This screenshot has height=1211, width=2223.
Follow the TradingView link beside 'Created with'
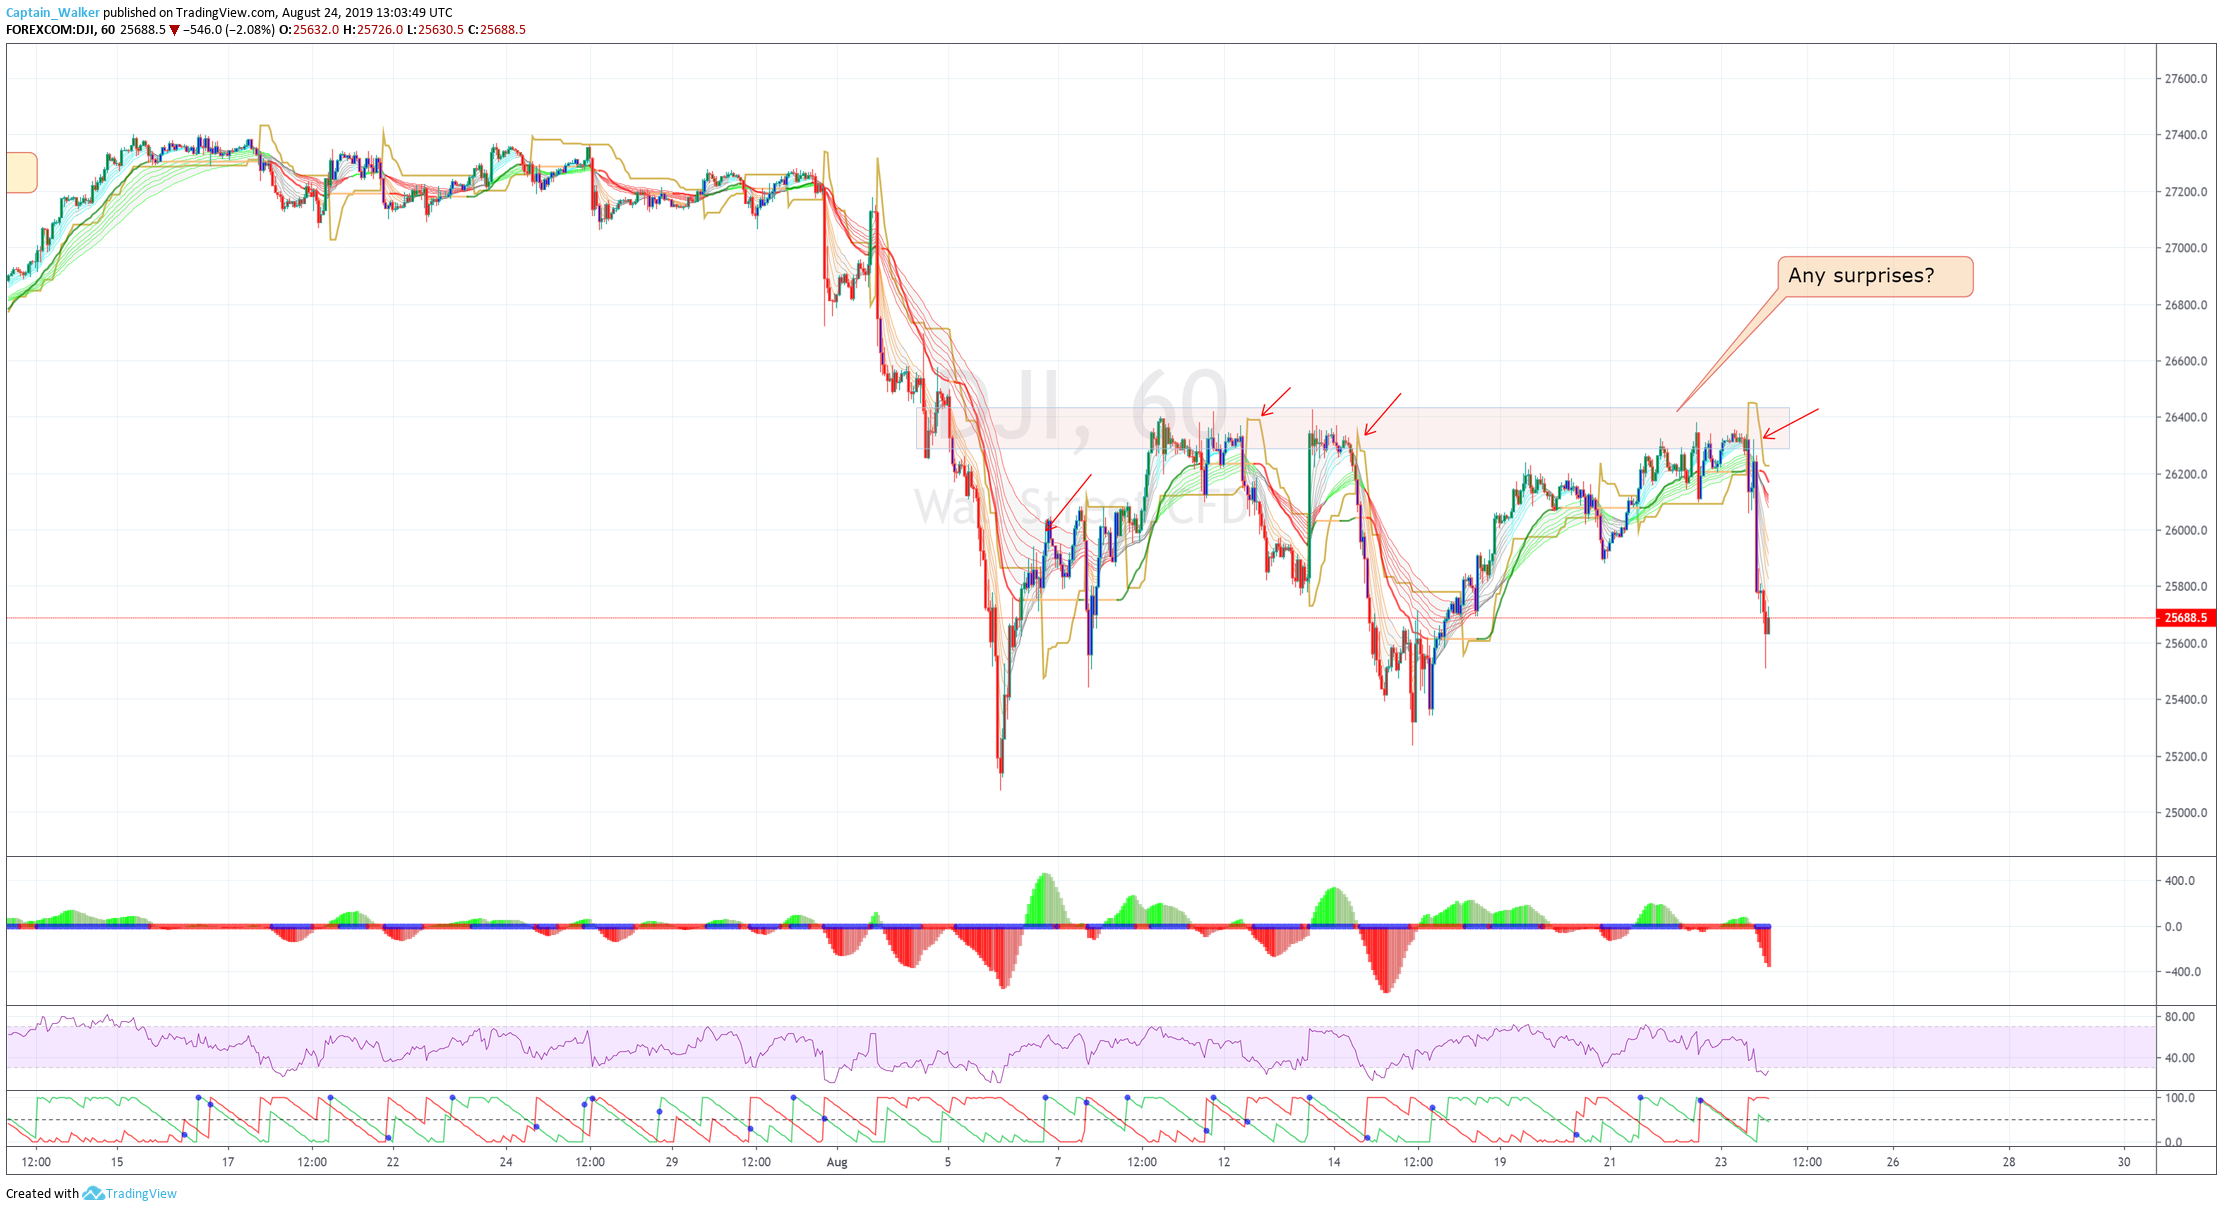click(141, 1193)
